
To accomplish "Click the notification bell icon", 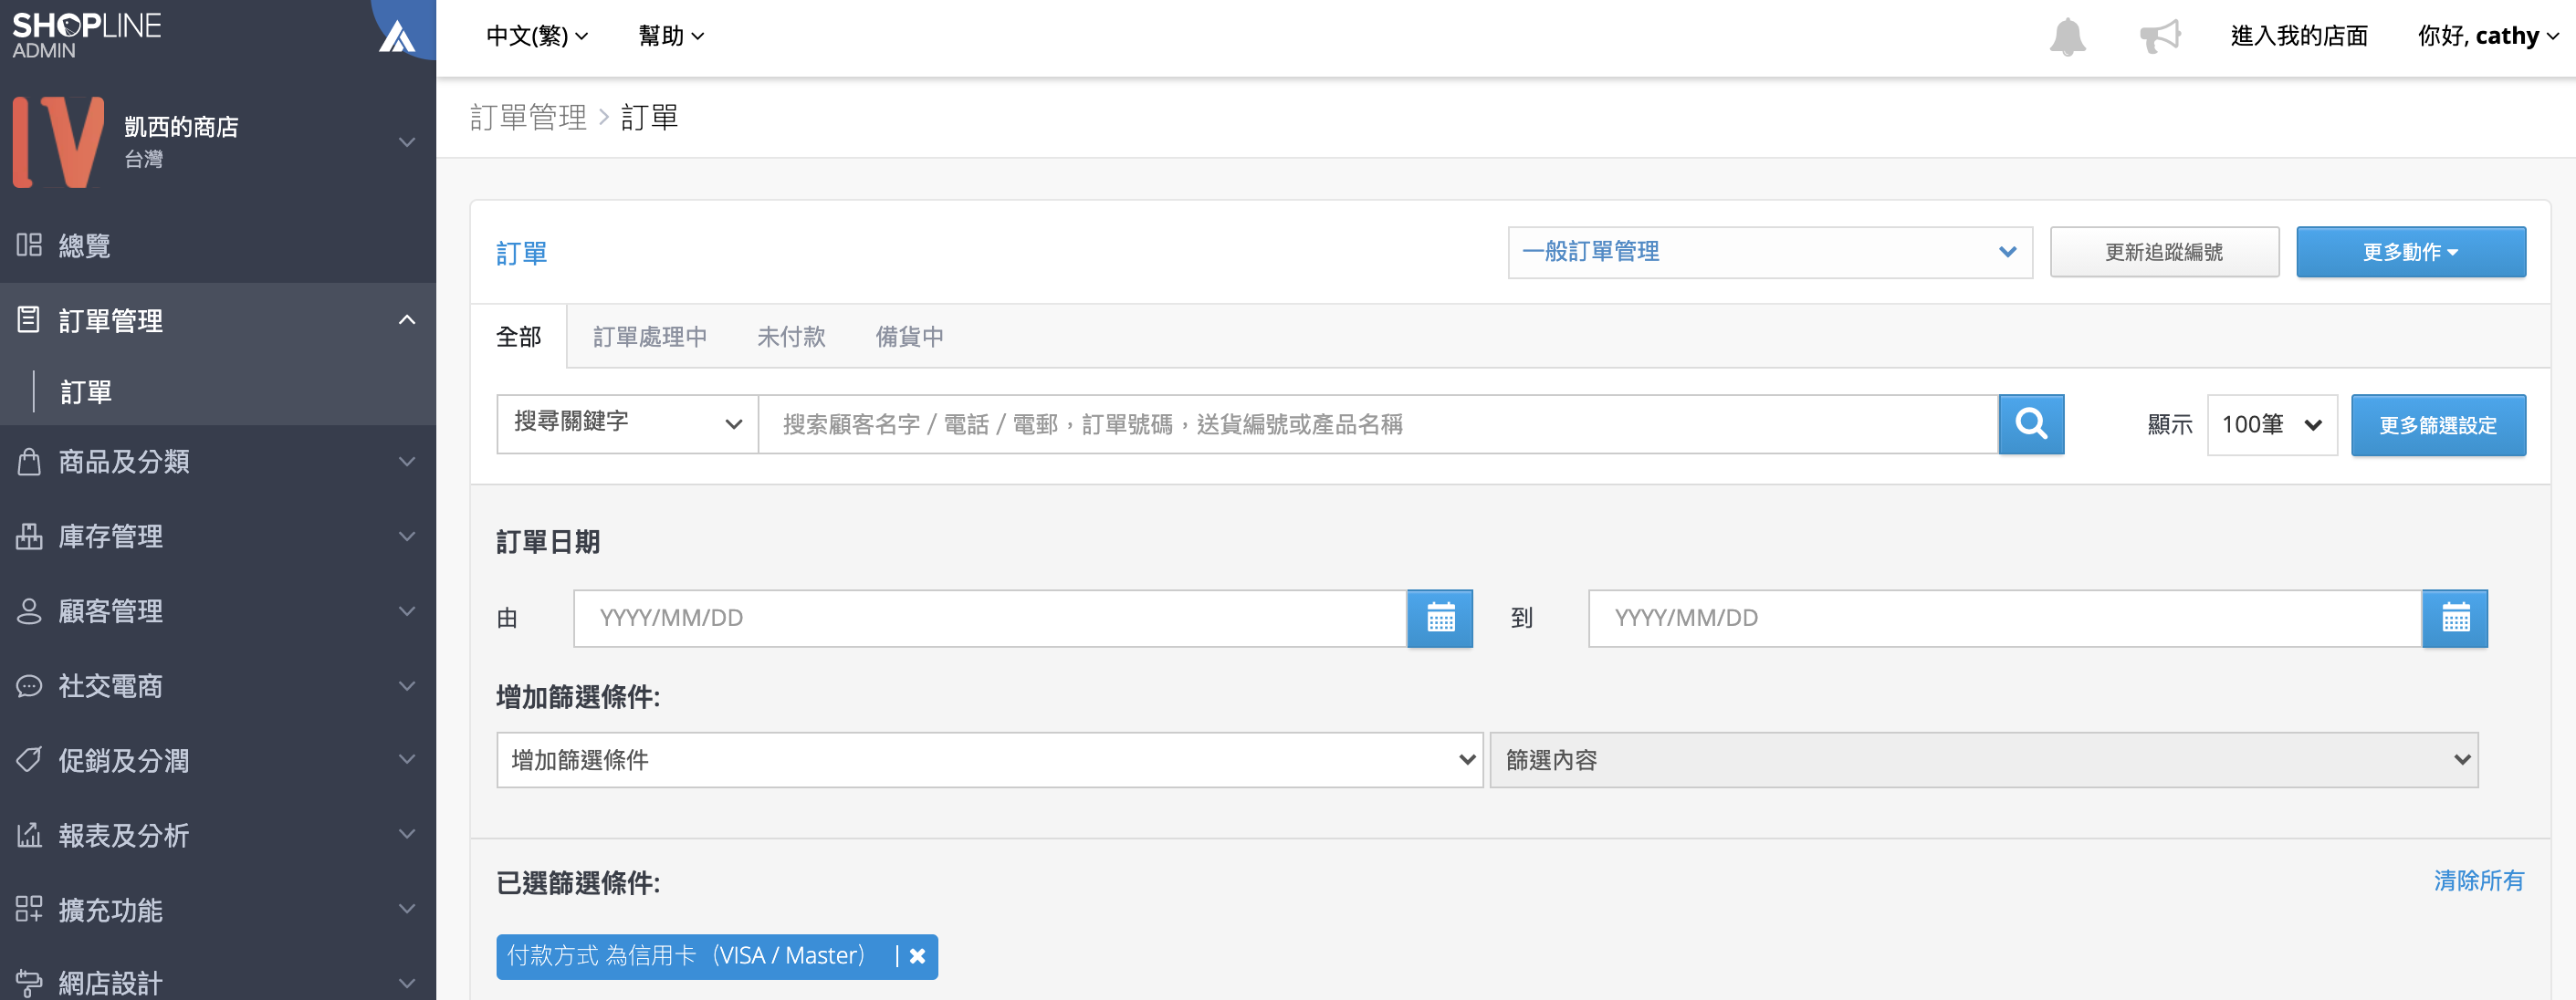I will (2067, 37).
